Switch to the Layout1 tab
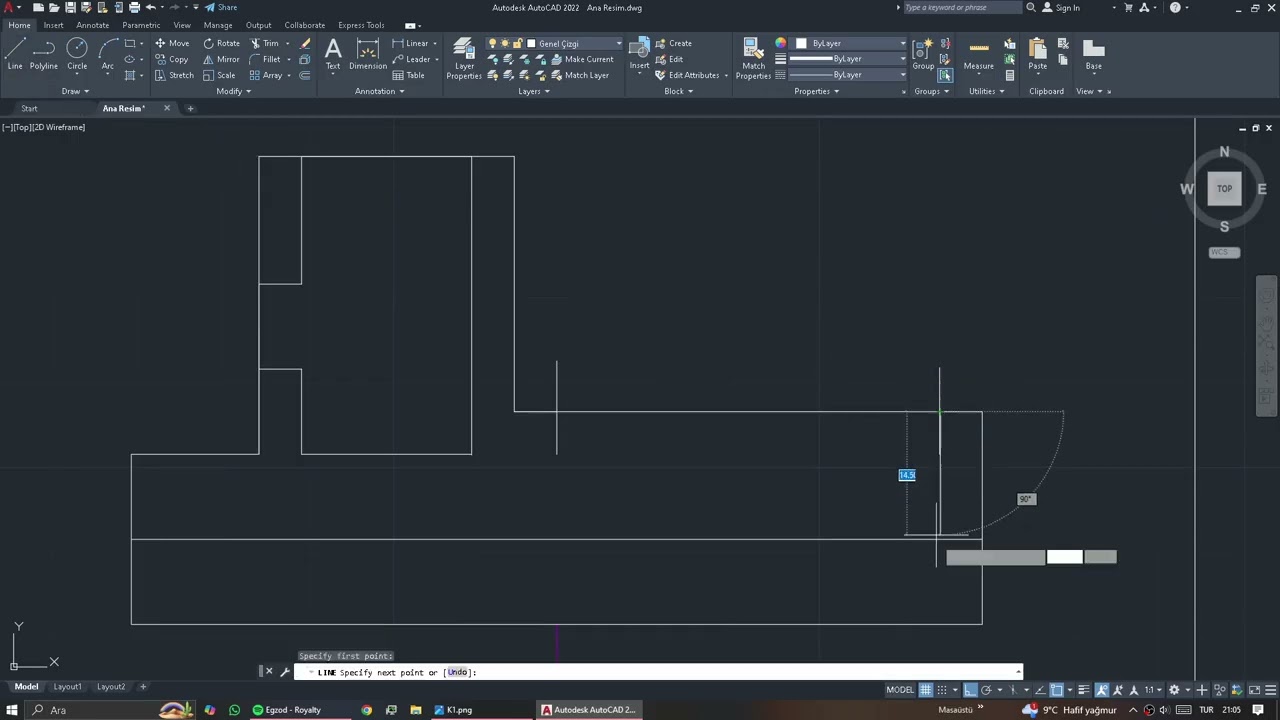 pyautogui.click(x=67, y=687)
